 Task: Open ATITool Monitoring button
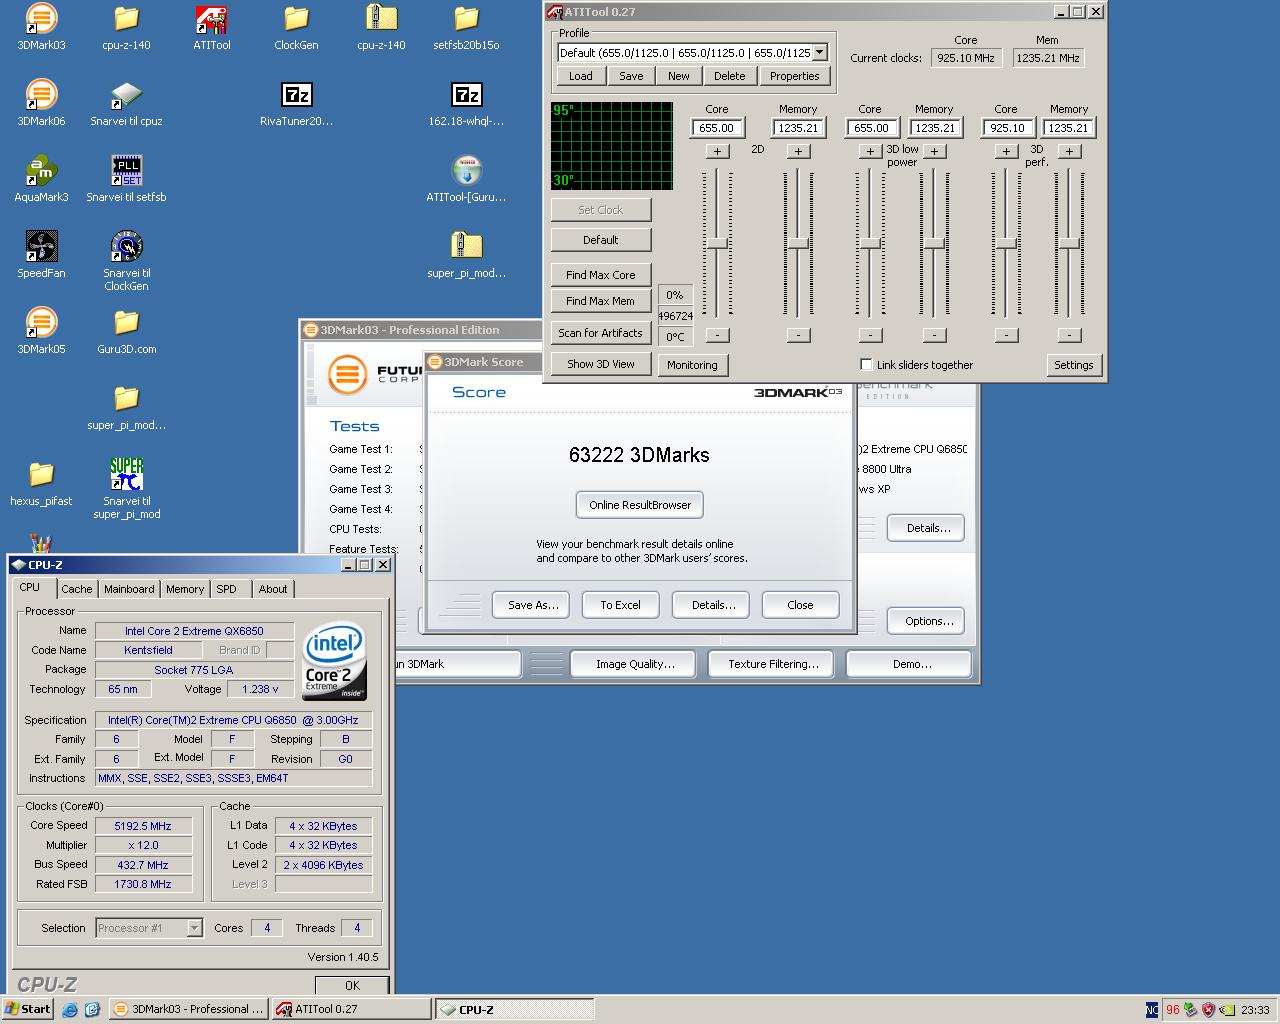tap(692, 365)
